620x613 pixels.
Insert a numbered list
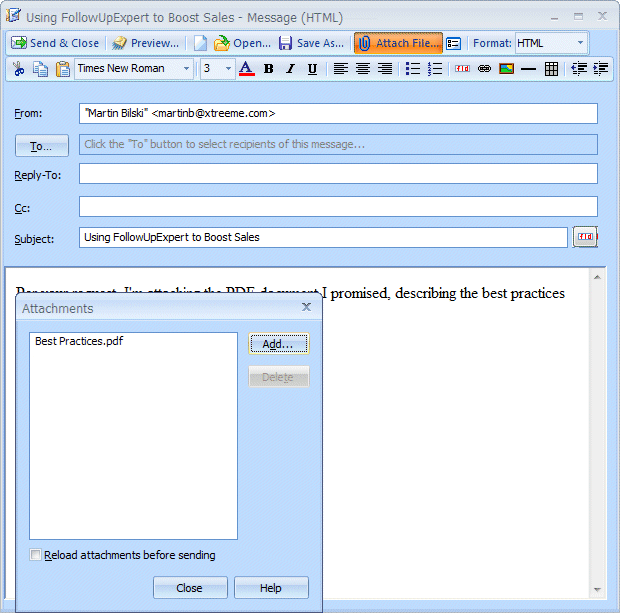point(435,69)
